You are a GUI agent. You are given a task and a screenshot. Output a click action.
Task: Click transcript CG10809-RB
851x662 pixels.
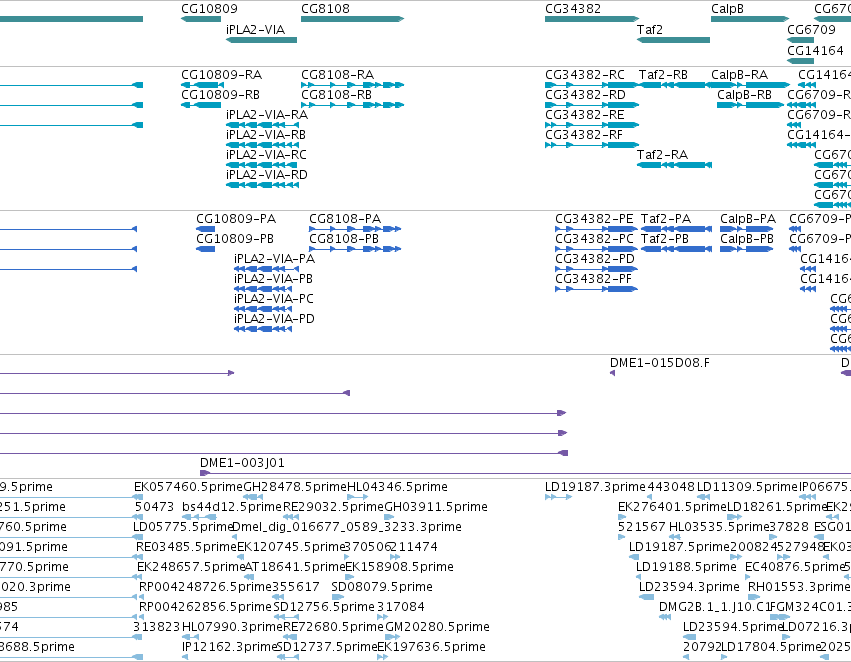201,105
